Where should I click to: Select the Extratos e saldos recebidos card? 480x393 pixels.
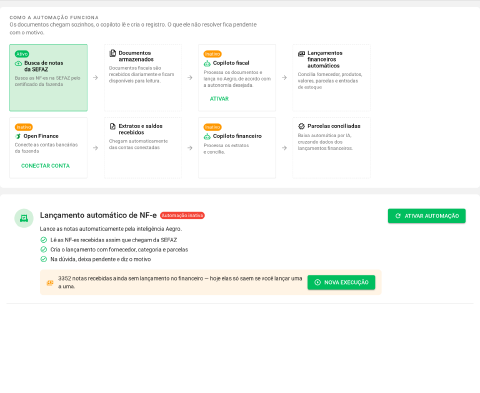tap(143, 148)
